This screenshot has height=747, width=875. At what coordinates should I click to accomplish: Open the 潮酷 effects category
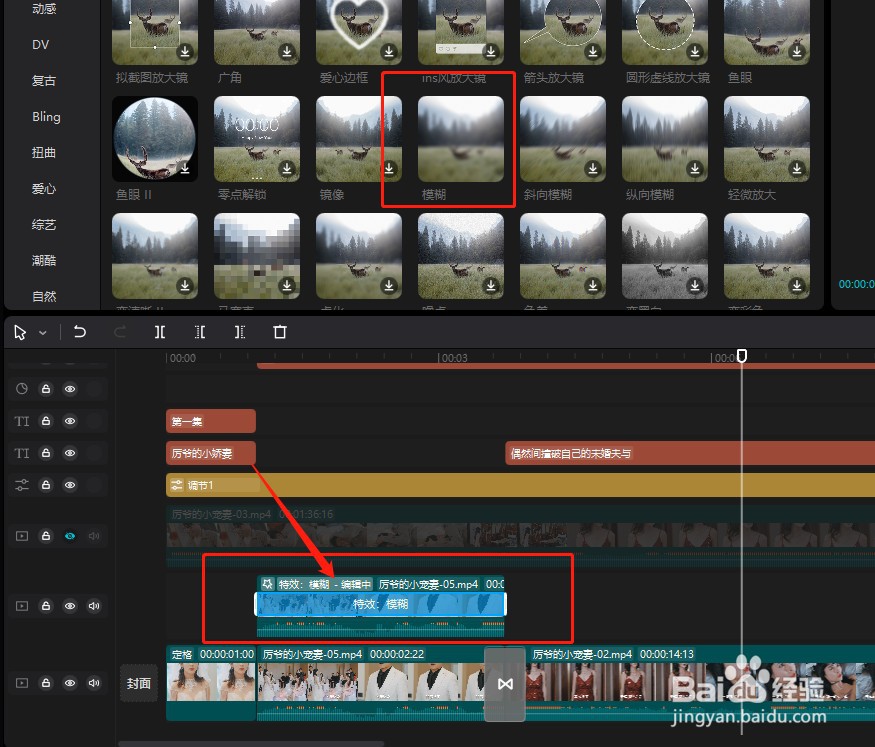pos(44,261)
